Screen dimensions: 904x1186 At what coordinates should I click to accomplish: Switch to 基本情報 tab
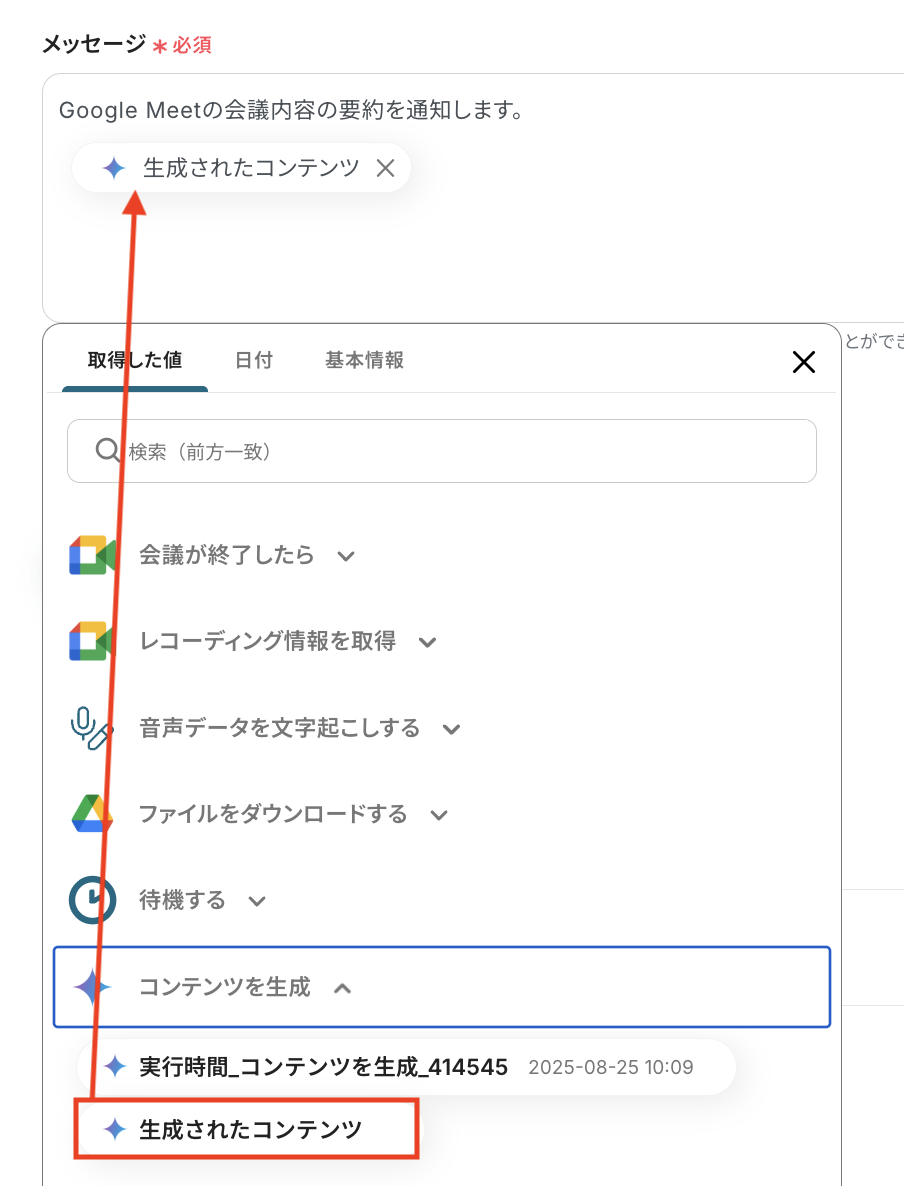(x=364, y=360)
